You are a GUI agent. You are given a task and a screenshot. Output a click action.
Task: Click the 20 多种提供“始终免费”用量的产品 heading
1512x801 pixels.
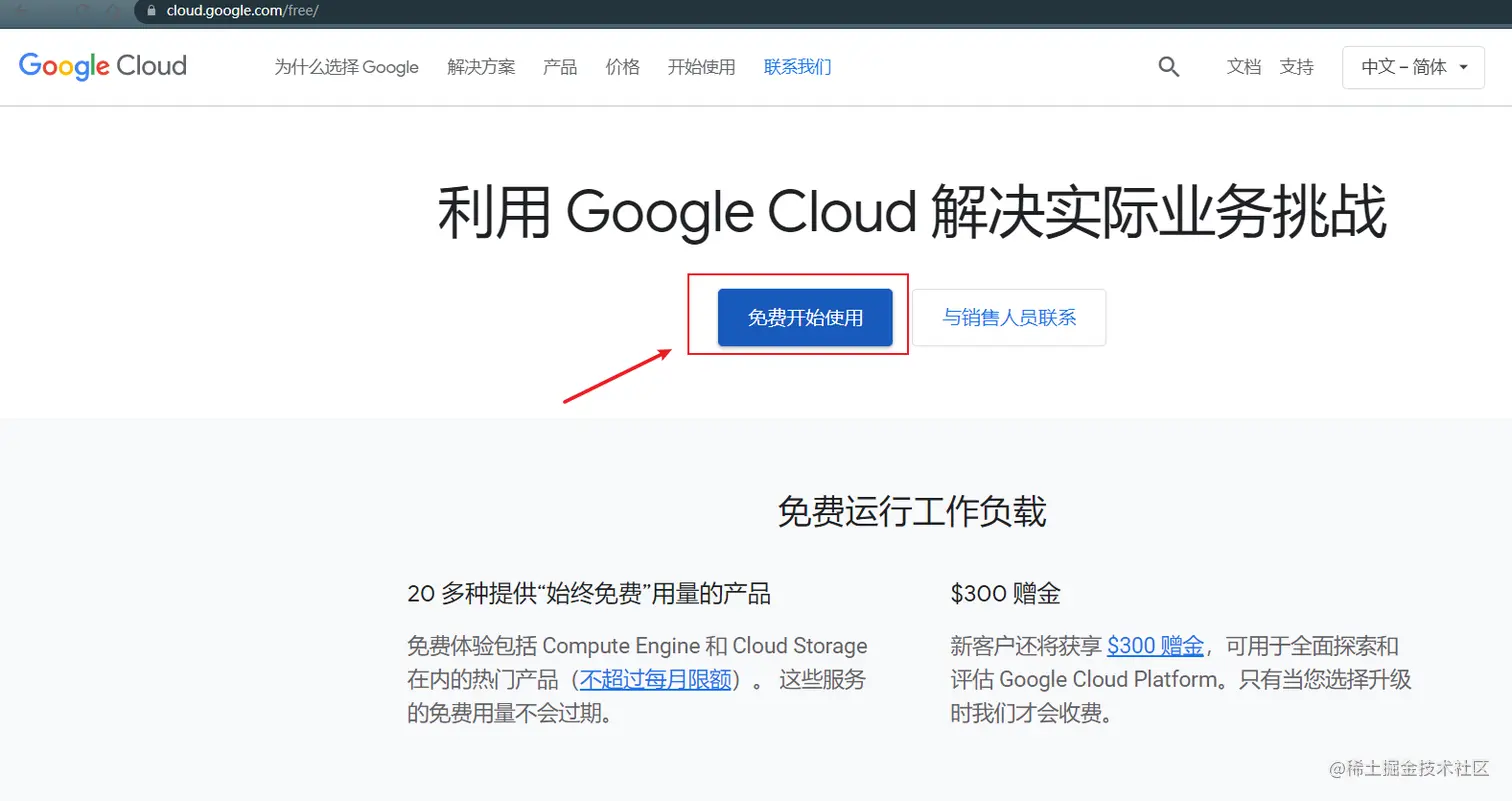coord(589,594)
